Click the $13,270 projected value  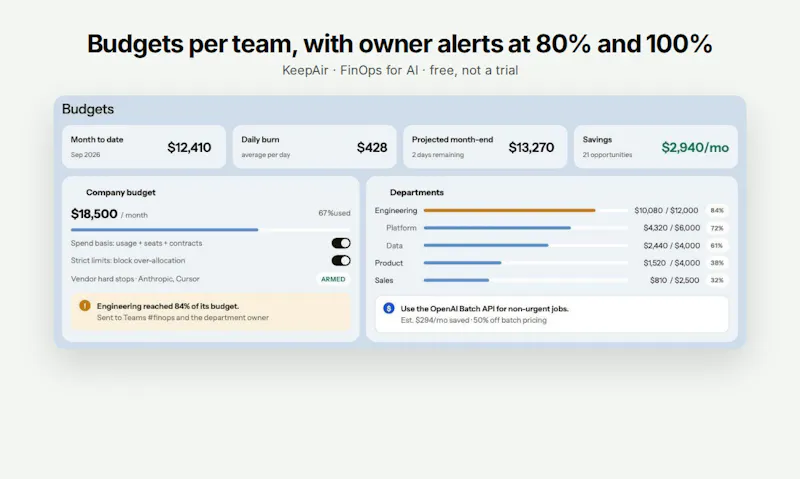(531, 147)
